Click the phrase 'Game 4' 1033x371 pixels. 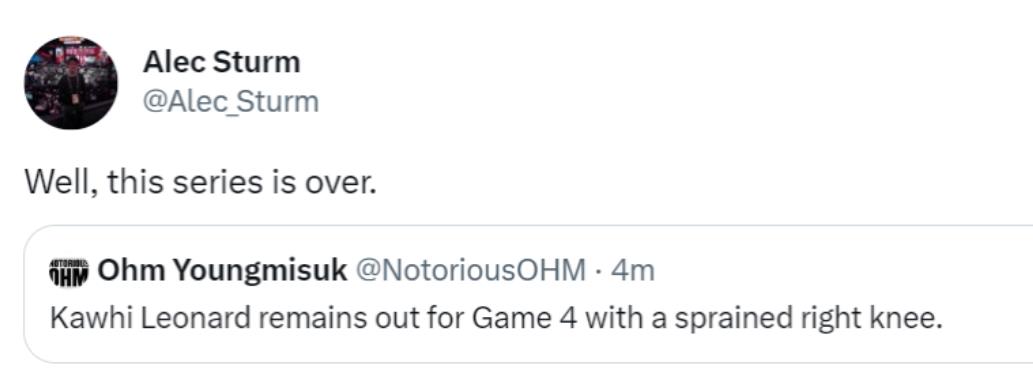pyautogui.click(x=526, y=319)
